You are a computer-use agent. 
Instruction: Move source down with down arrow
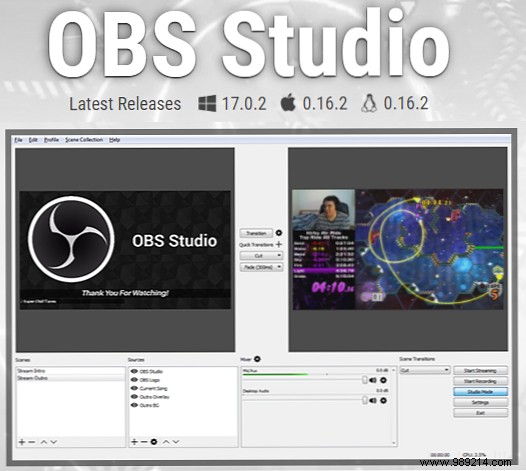pos(176,442)
